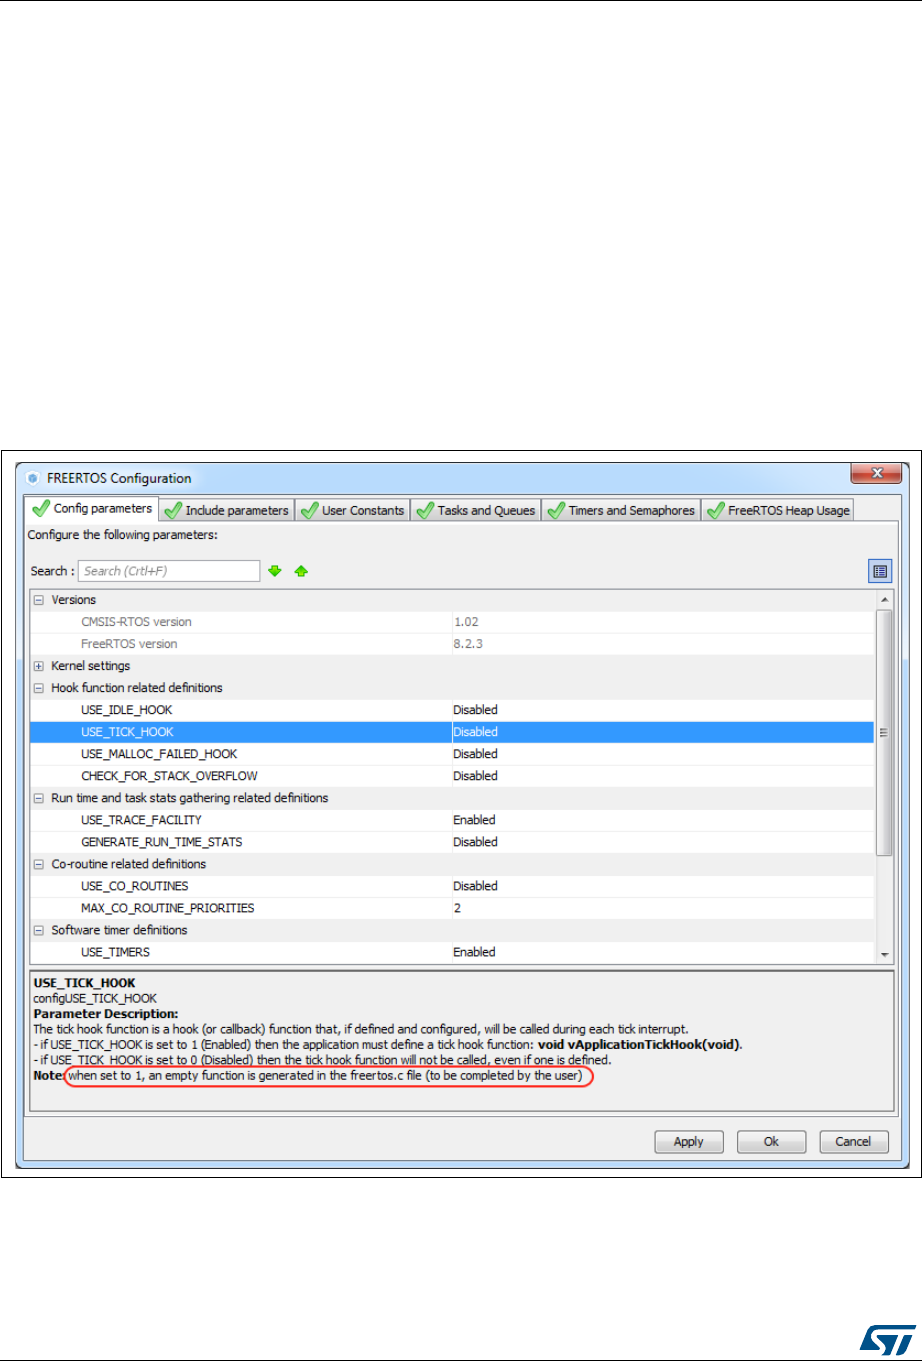Select the FreeRTOS version row

point(452,644)
